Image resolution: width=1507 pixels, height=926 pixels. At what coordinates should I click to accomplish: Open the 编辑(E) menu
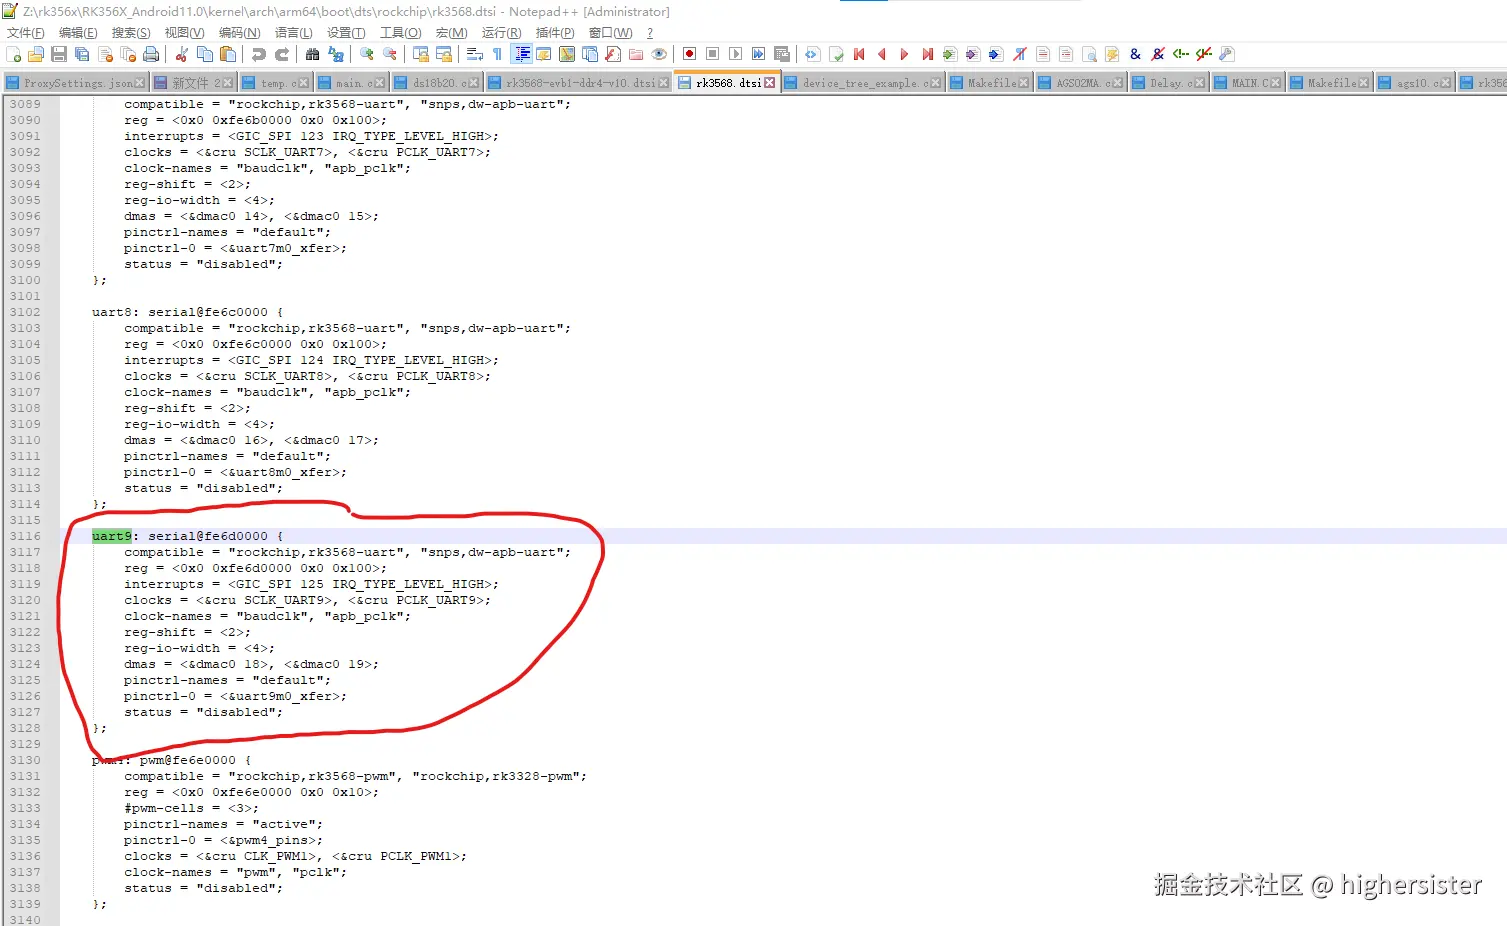[x=78, y=33]
